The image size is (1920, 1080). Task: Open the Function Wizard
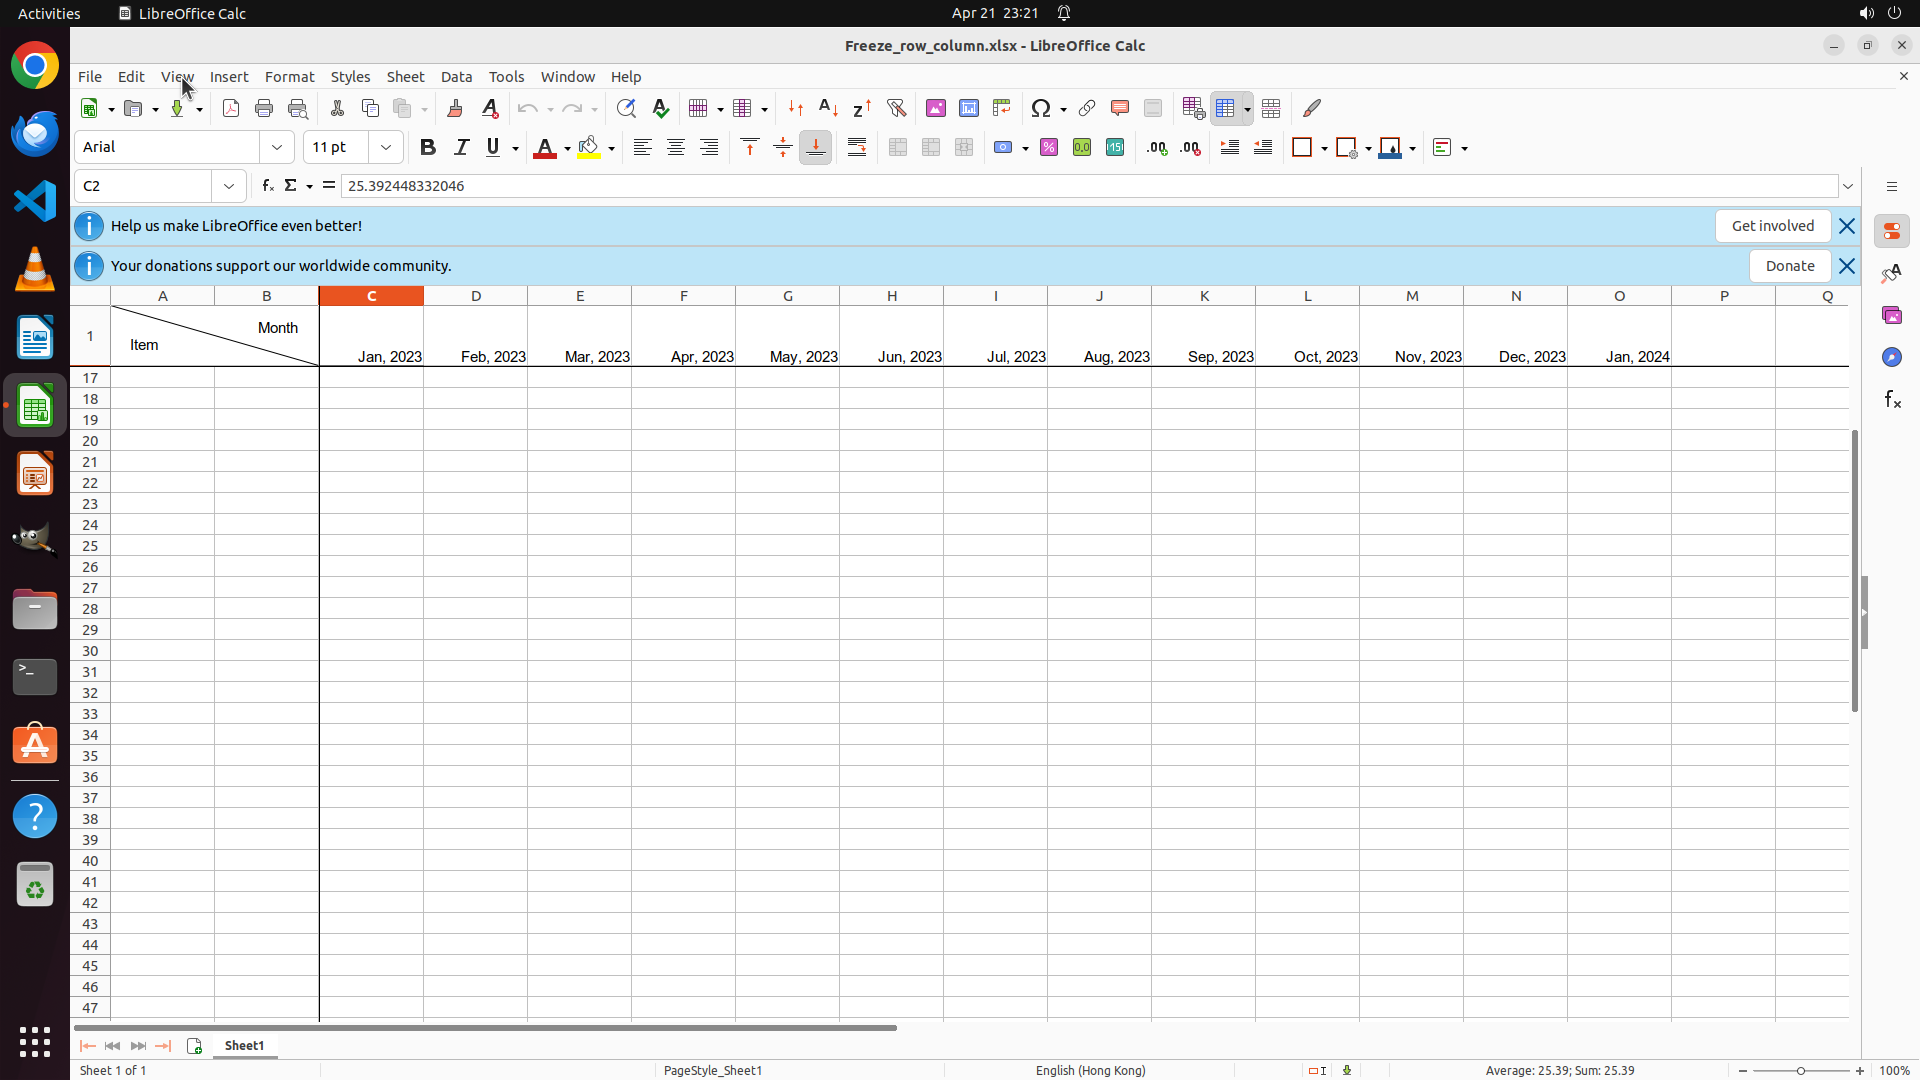click(x=267, y=186)
